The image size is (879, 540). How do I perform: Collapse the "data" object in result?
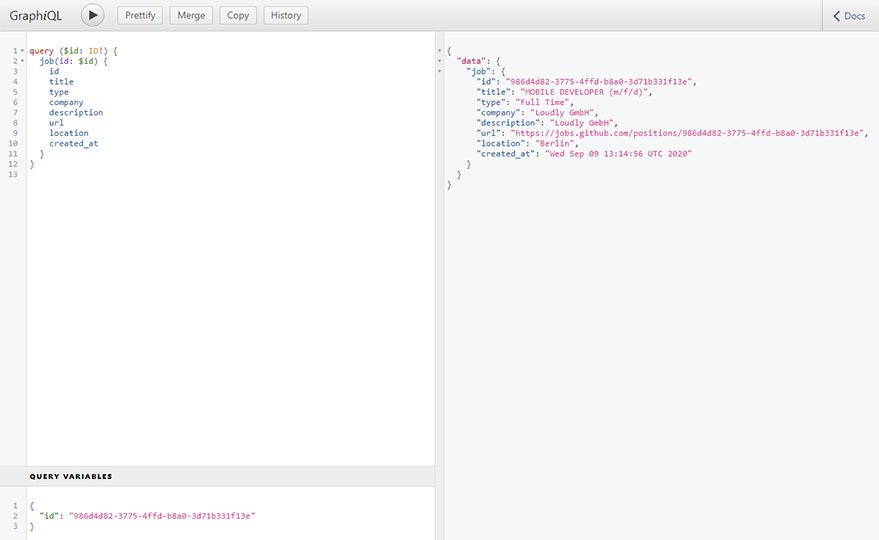[x=440, y=61]
